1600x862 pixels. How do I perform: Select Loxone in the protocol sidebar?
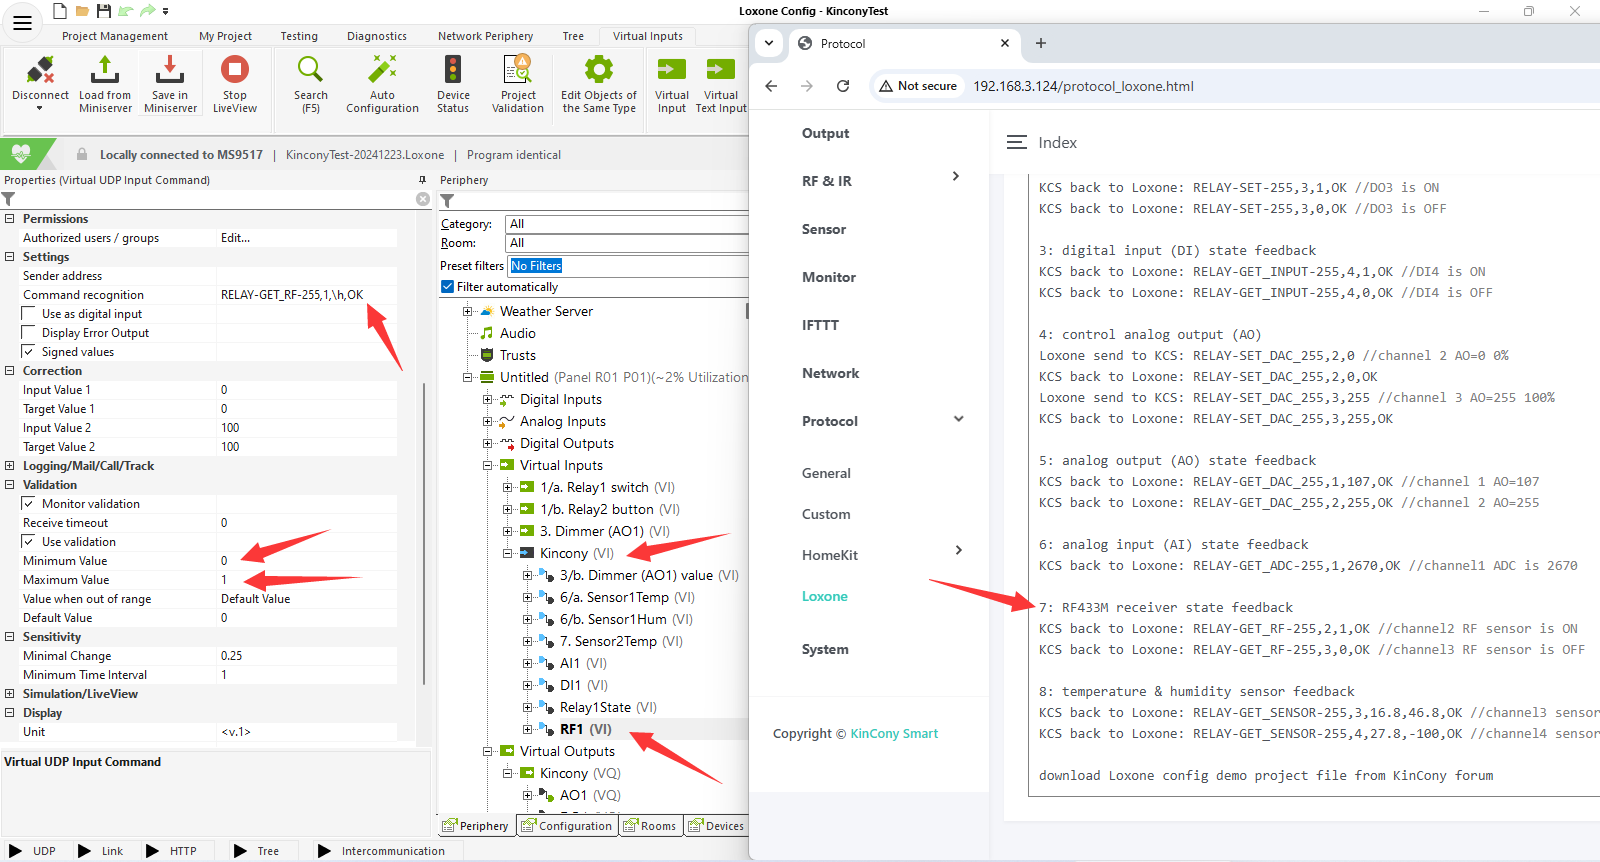pyautogui.click(x=825, y=597)
